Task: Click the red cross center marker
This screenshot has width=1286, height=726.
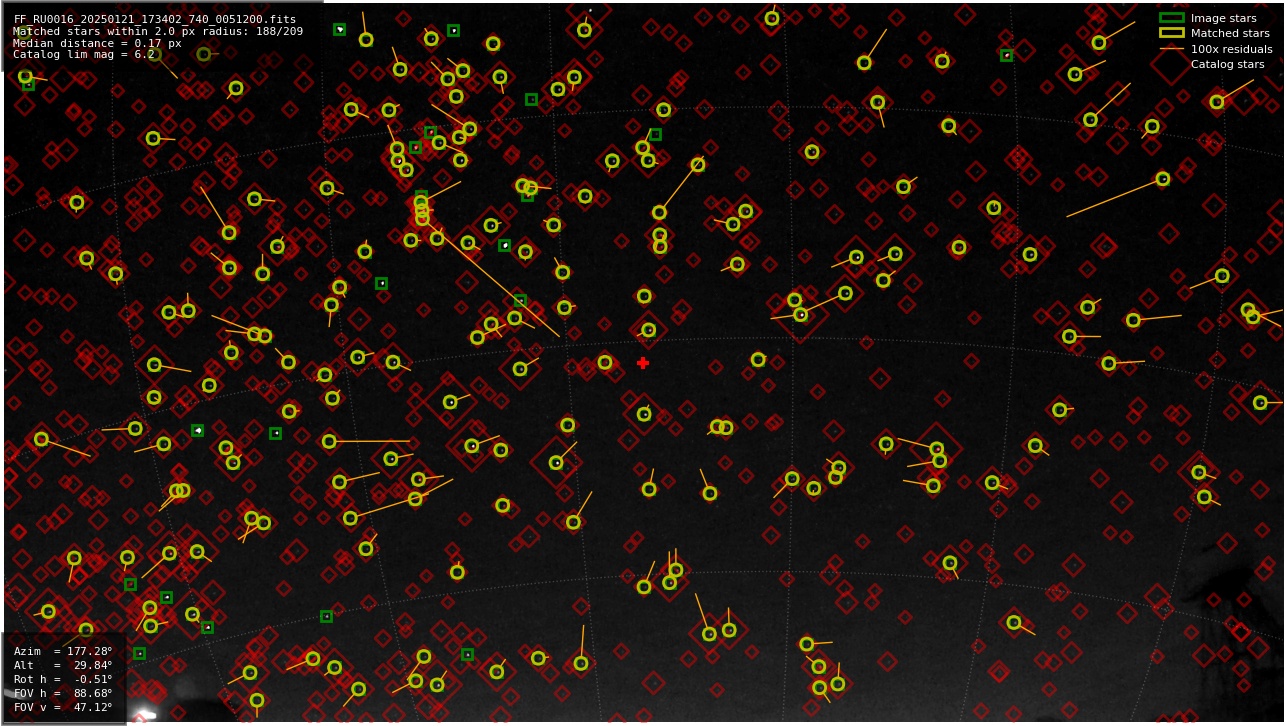Action: pos(643,363)
